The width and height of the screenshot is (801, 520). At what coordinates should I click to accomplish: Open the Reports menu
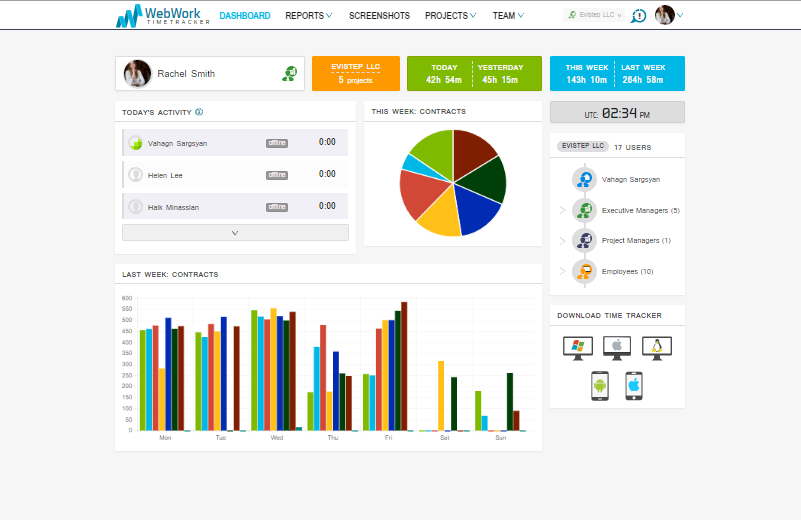(309, 16)
